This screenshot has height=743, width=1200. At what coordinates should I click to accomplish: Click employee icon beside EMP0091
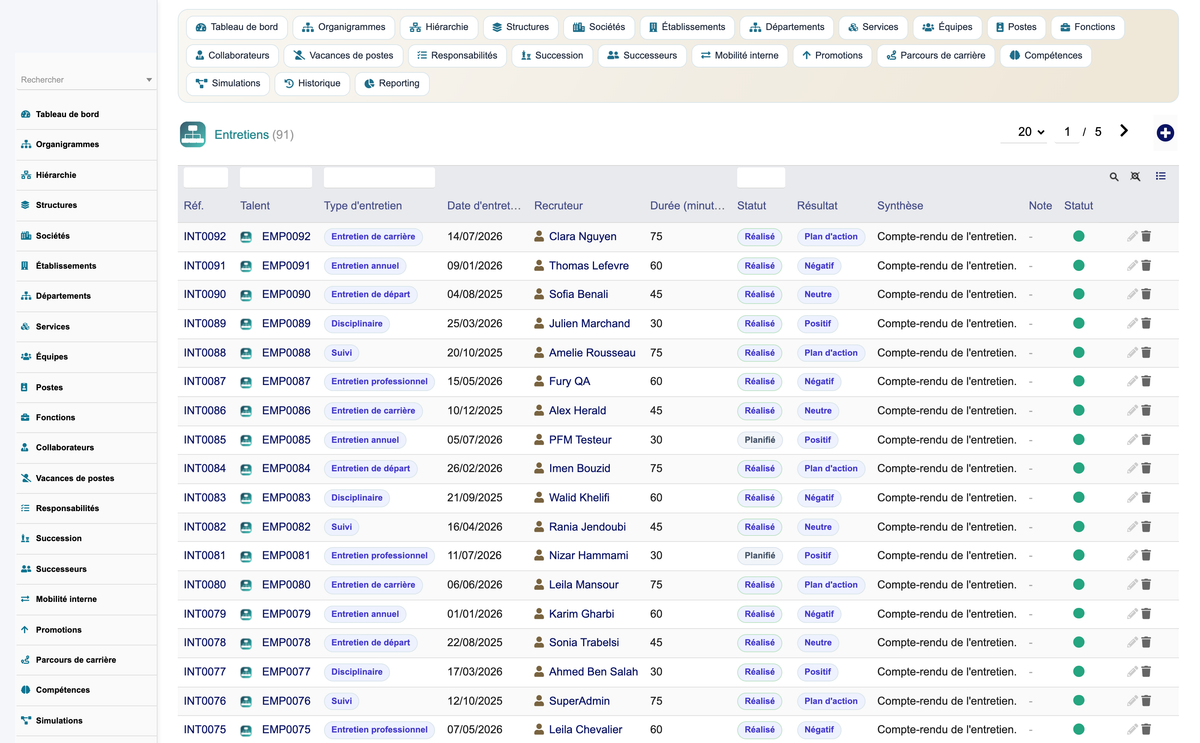coord(246,266)
